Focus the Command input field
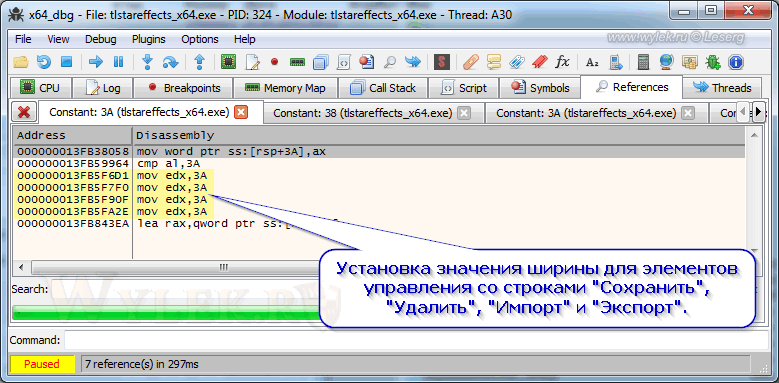Viewport: 779px width, 383px height. pos(415,340)
